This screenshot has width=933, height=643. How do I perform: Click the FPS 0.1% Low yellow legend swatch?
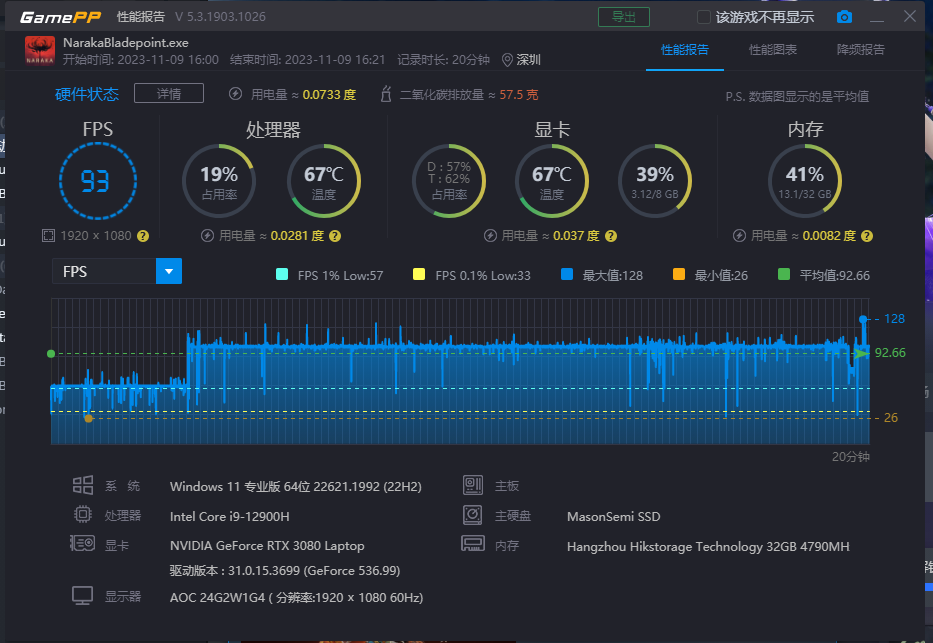click(x=419, y=274)
